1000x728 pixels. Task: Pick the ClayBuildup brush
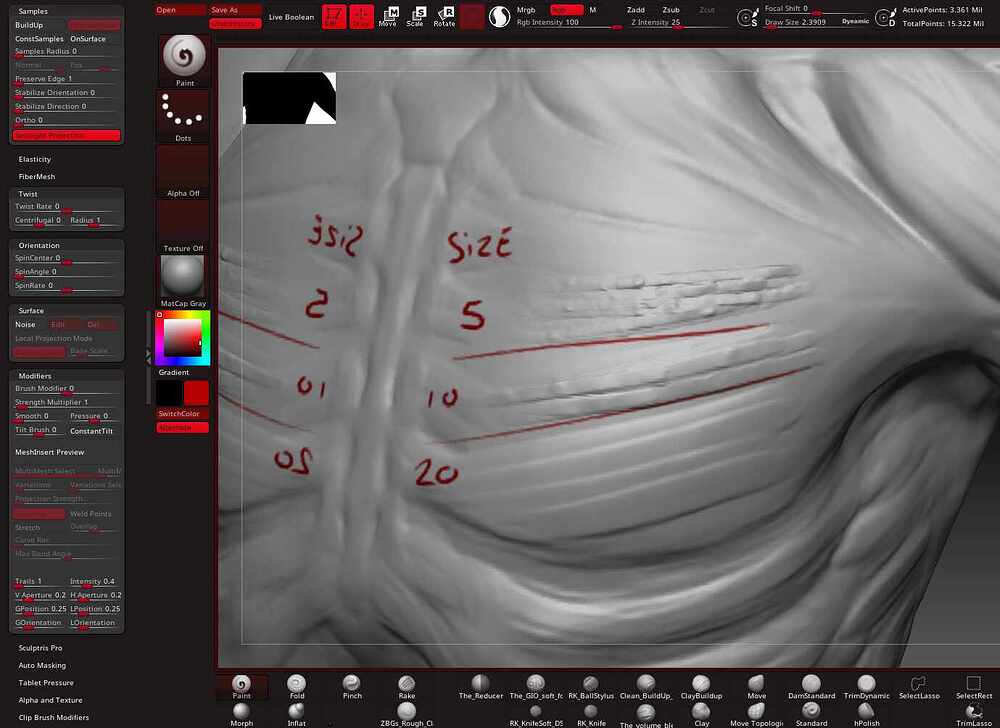(x=701, y=687)
